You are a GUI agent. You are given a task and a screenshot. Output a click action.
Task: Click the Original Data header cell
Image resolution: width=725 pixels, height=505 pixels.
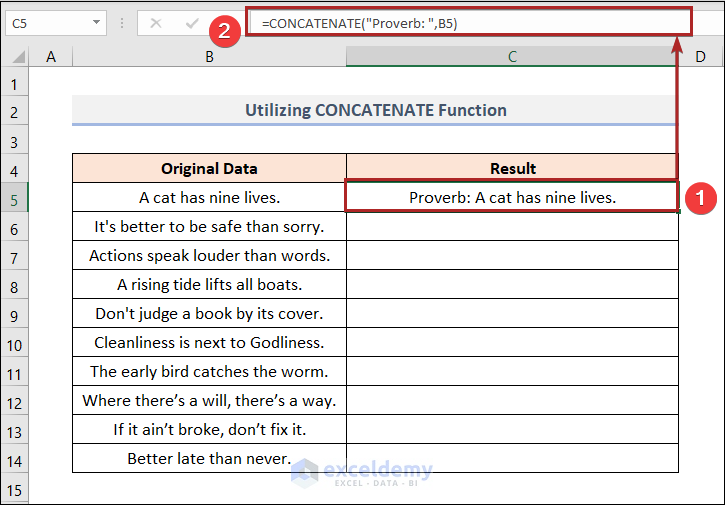[209, 168]
